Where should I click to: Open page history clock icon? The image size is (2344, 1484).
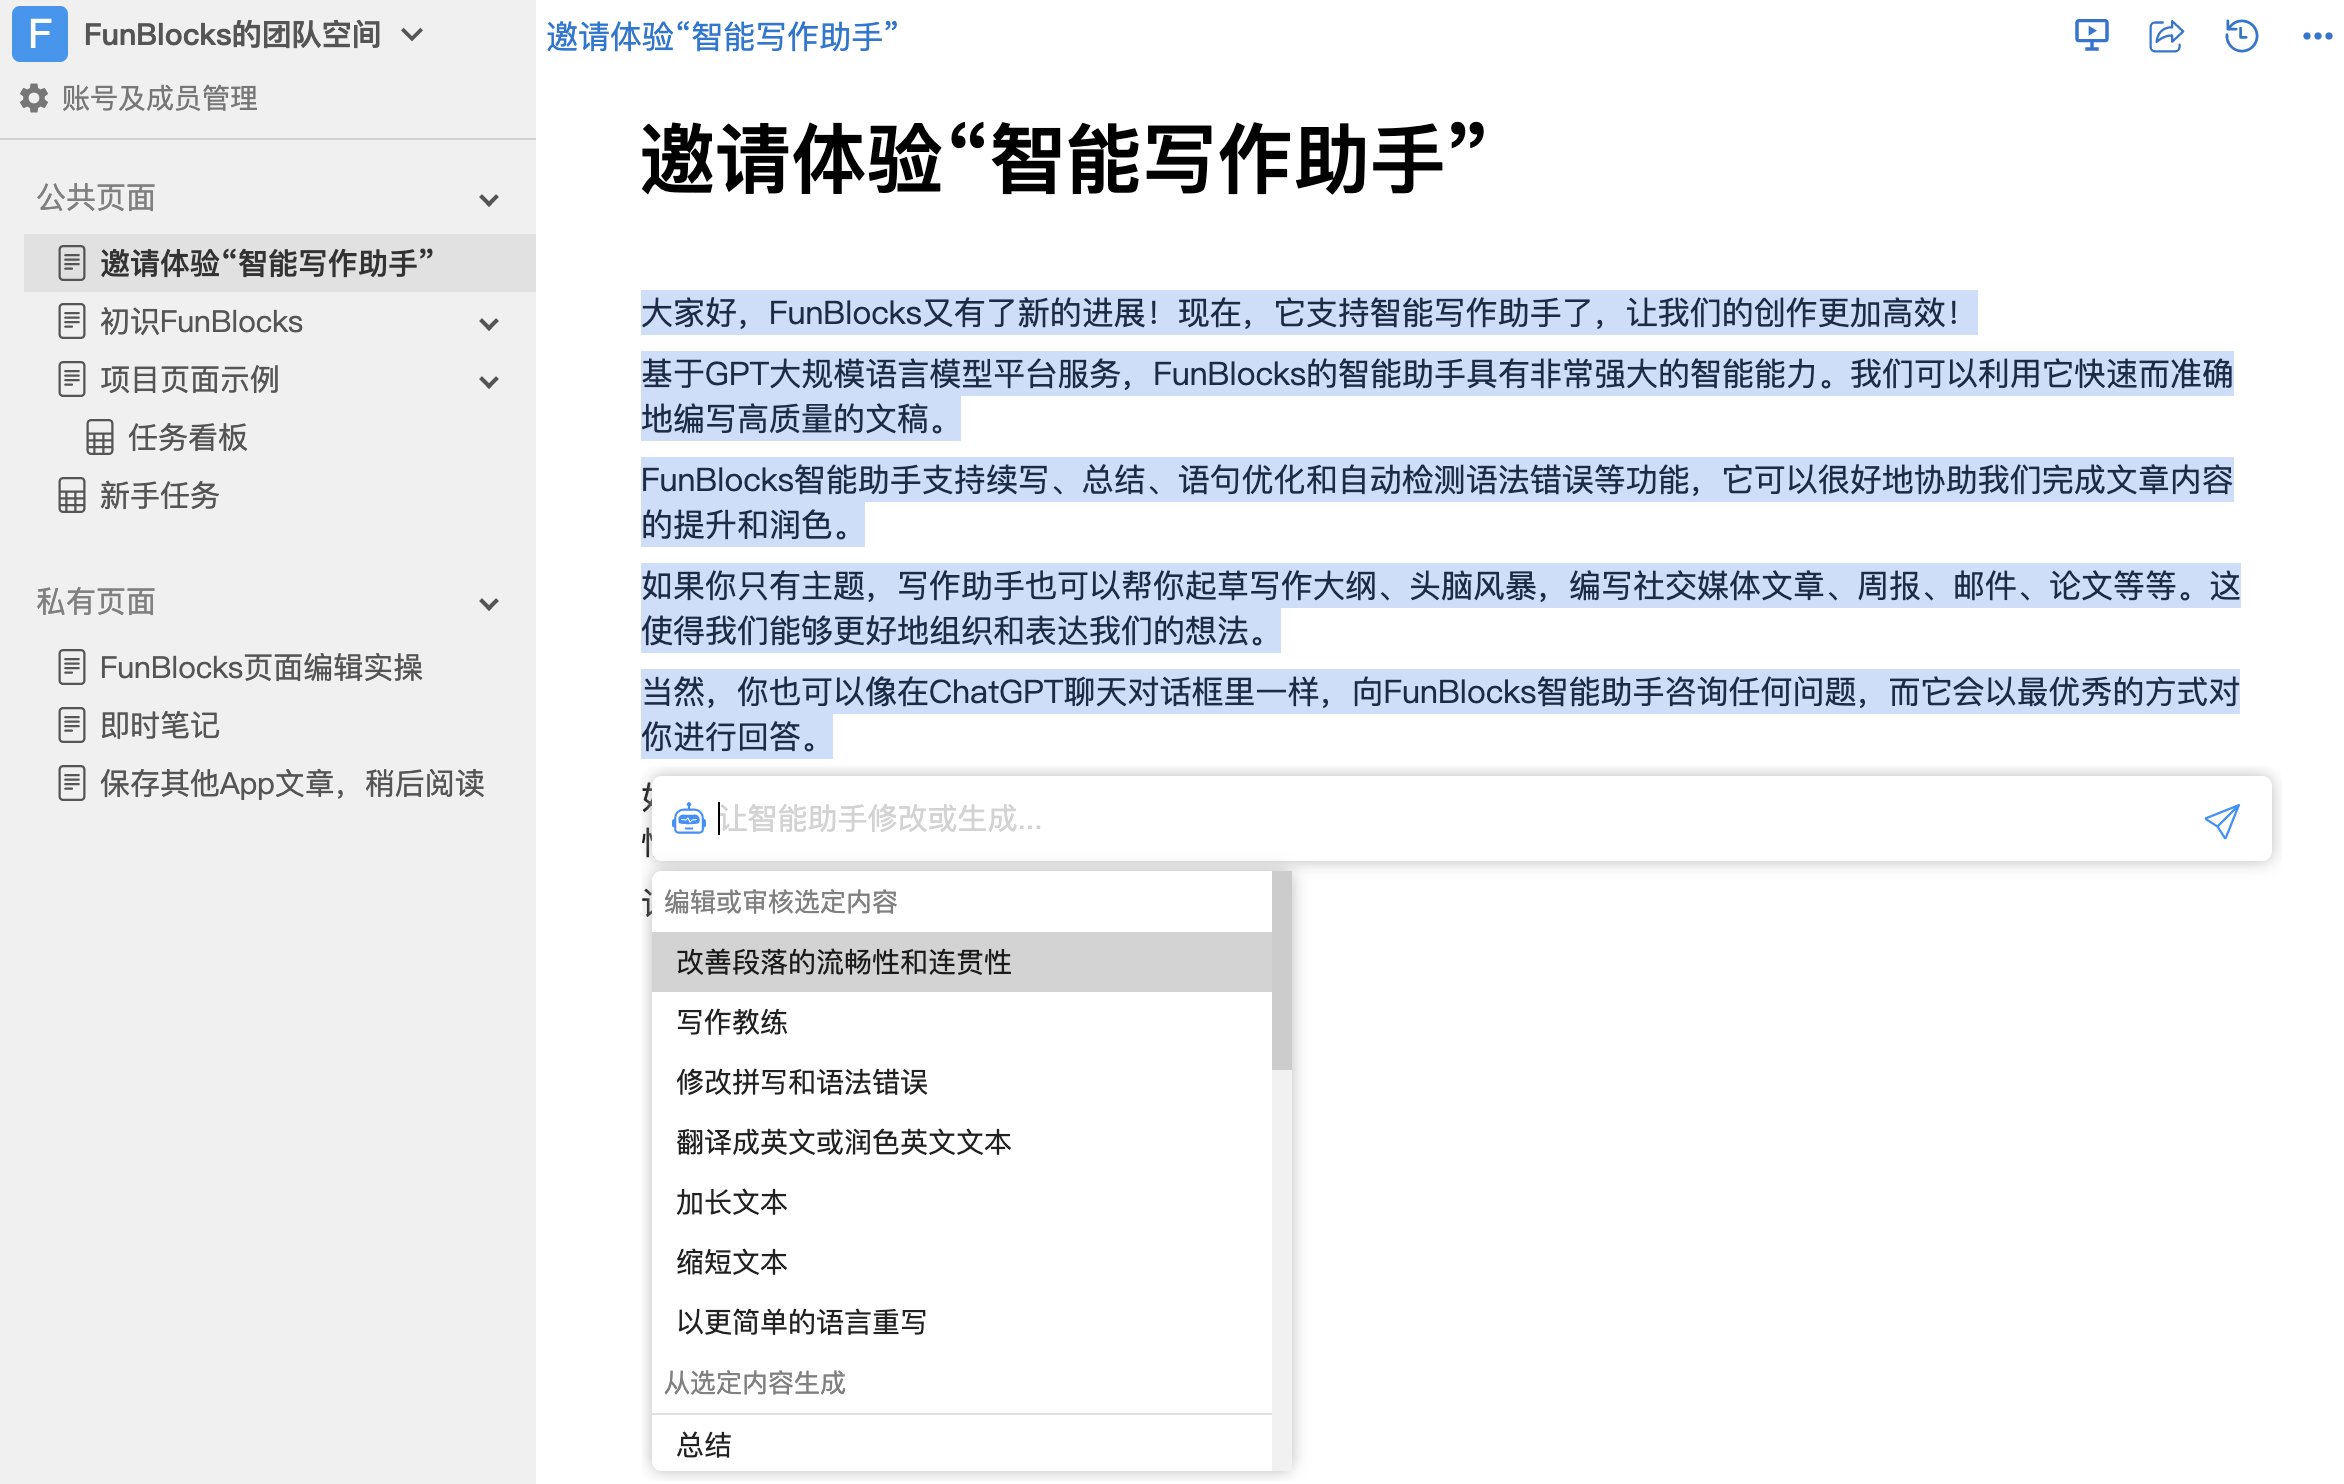click(2241, 36)
